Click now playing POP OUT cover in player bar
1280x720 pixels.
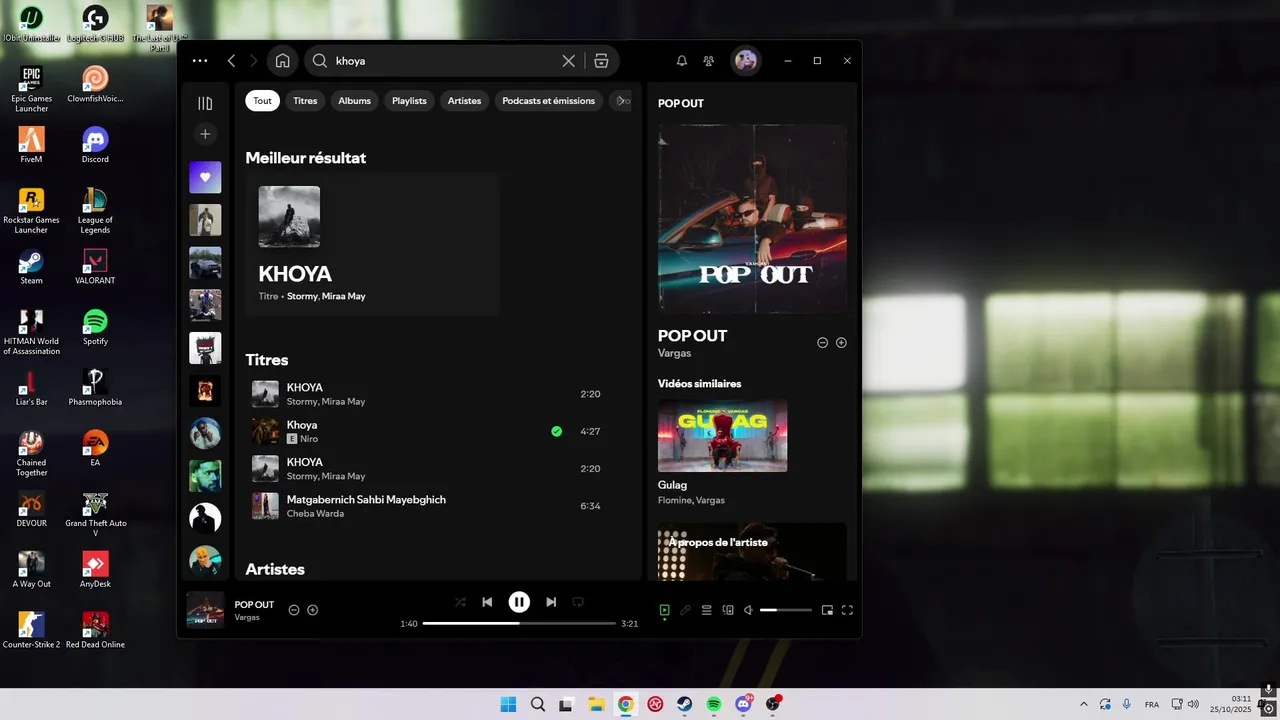click(x=205, y=610)
